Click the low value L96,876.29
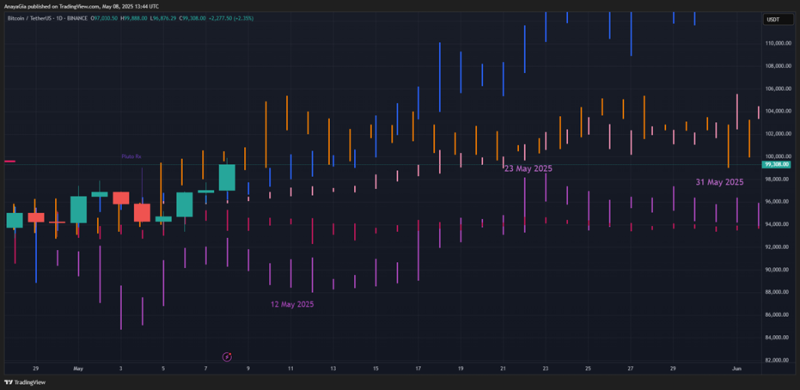This screenshot has width=800, height=390. (x=163, y=18)
